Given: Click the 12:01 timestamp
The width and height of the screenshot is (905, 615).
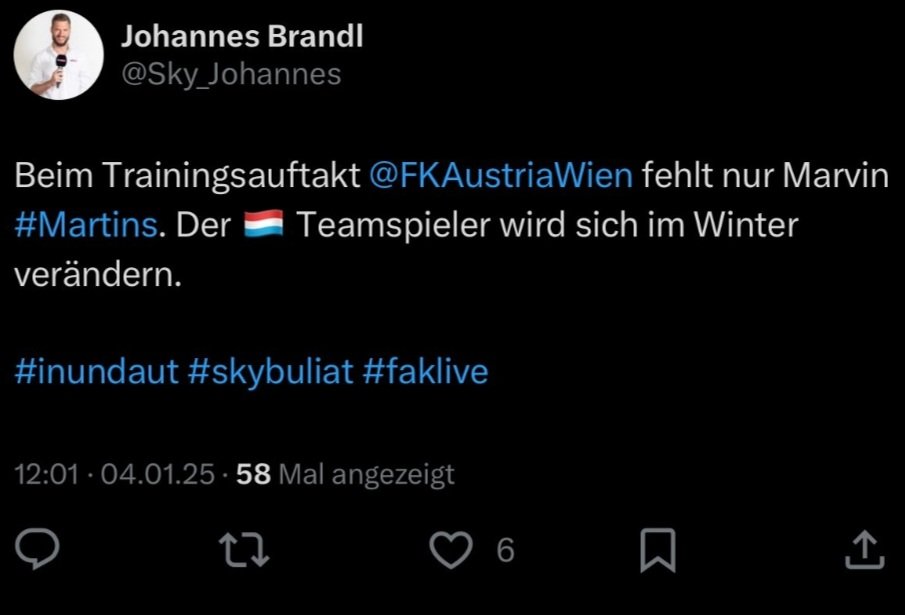Looking at the screenshot, I should [46, 474].
